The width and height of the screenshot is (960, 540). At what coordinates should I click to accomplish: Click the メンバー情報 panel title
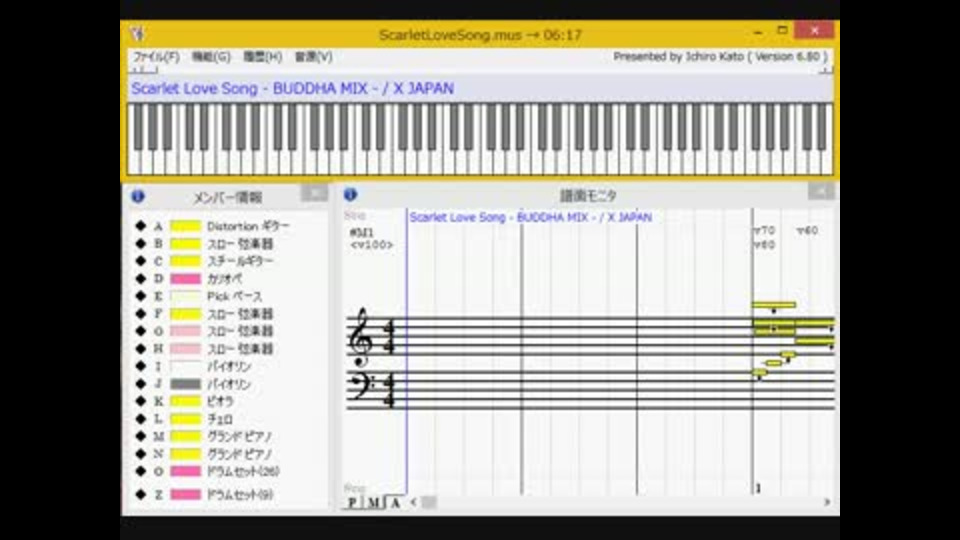point(228,197)
